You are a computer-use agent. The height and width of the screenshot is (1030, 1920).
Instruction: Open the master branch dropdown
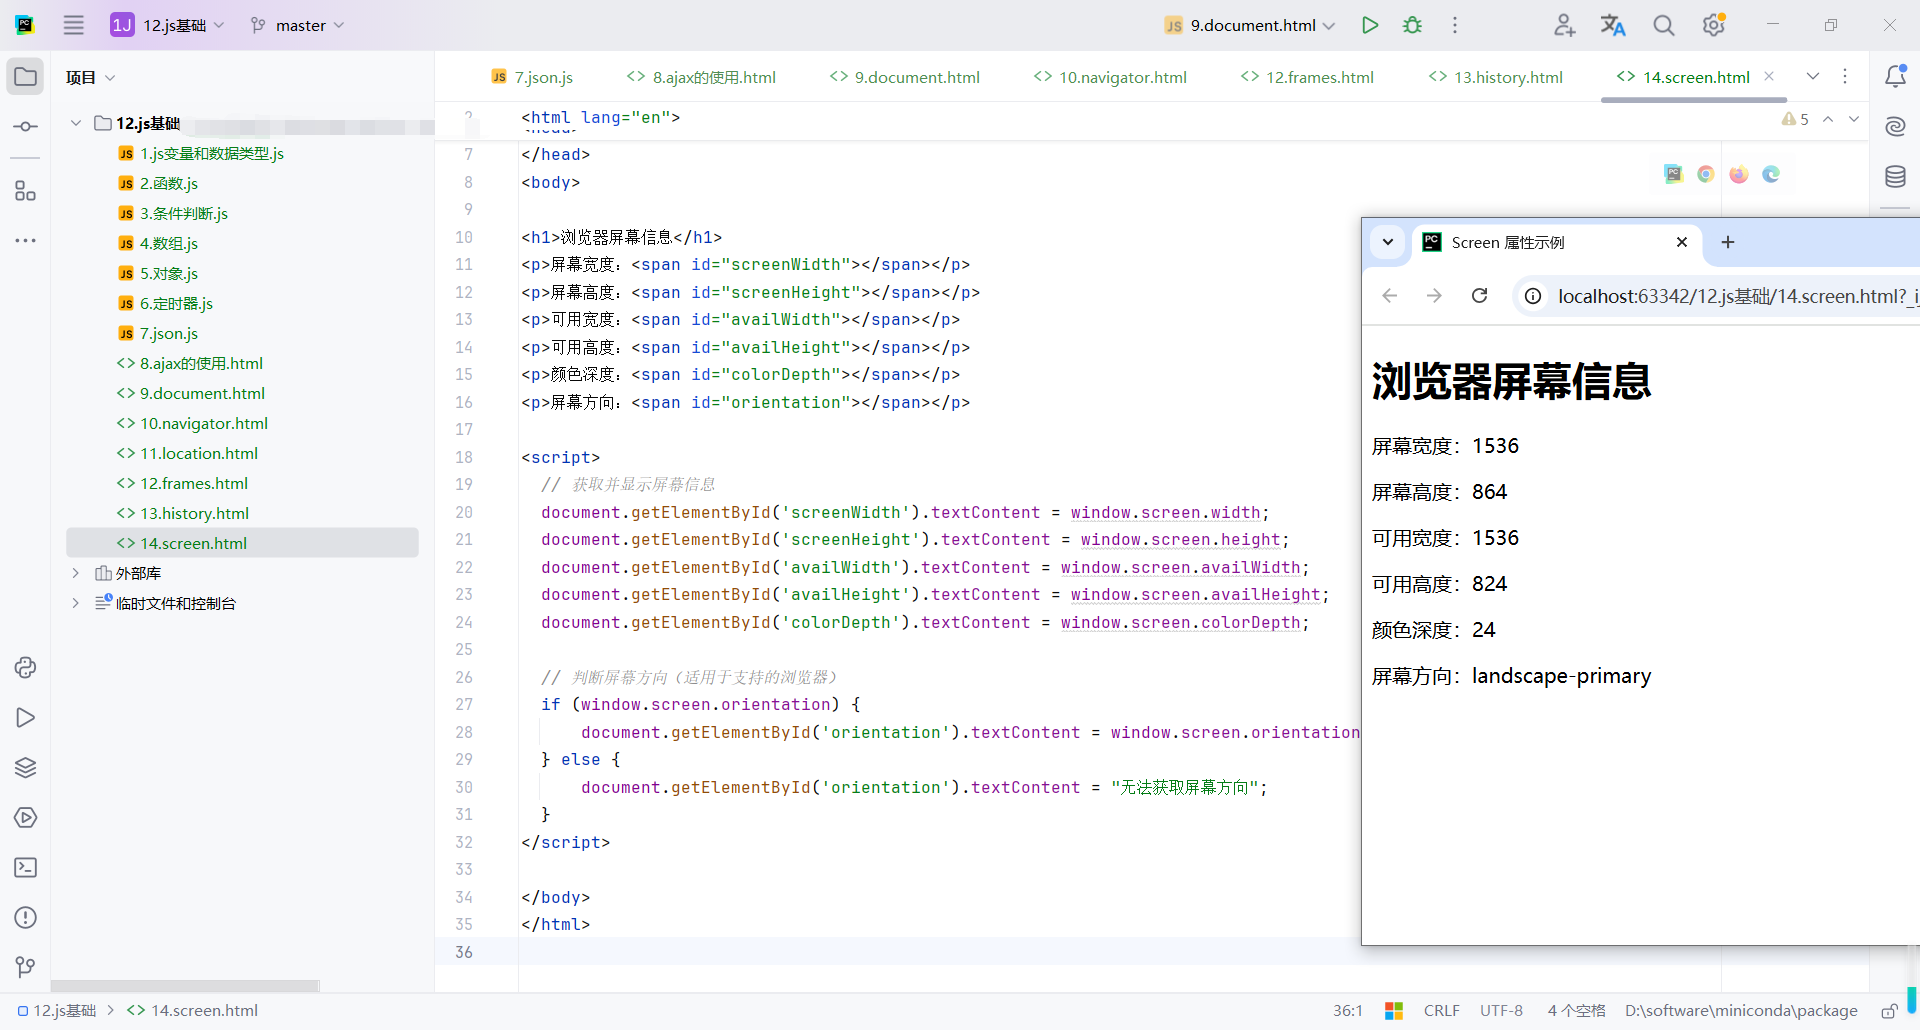click(x=298, y=25)
